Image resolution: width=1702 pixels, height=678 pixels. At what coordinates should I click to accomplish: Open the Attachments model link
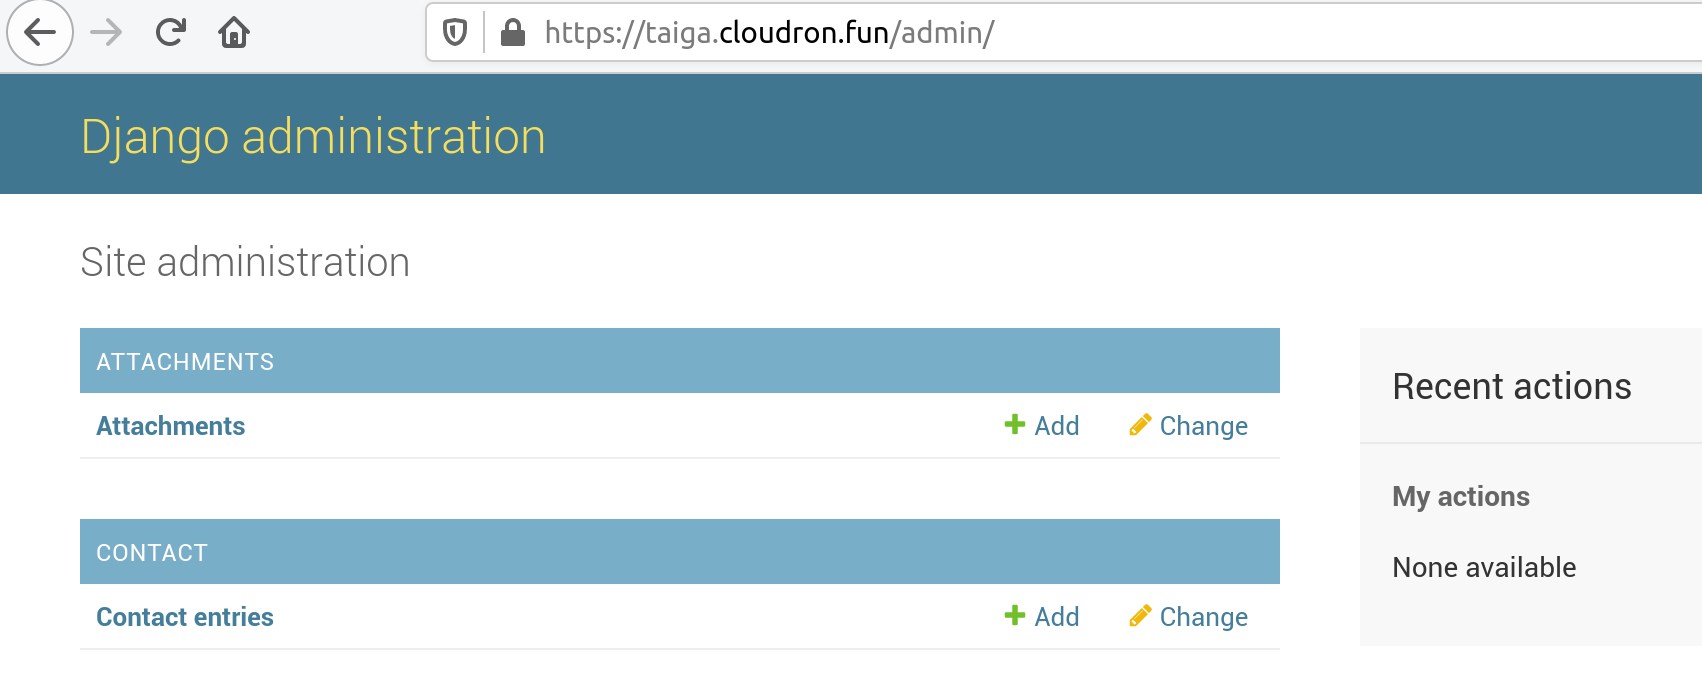170,426
